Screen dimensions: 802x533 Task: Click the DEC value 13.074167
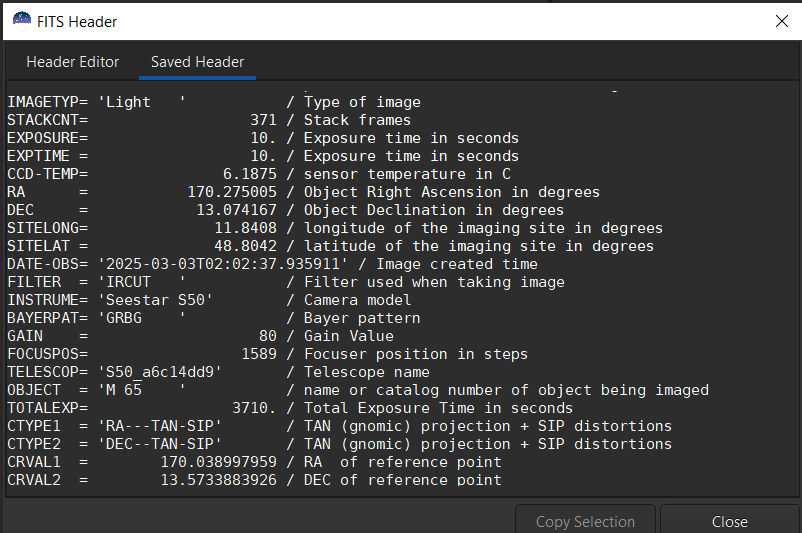point(236,210)
